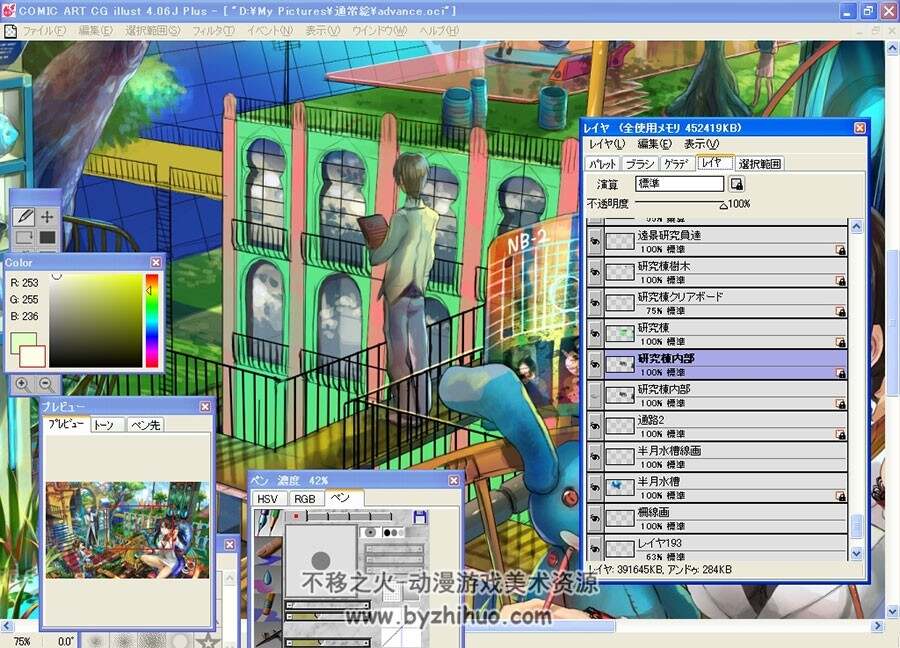Click lock icon on 研究棟樹木 layer

840,281
